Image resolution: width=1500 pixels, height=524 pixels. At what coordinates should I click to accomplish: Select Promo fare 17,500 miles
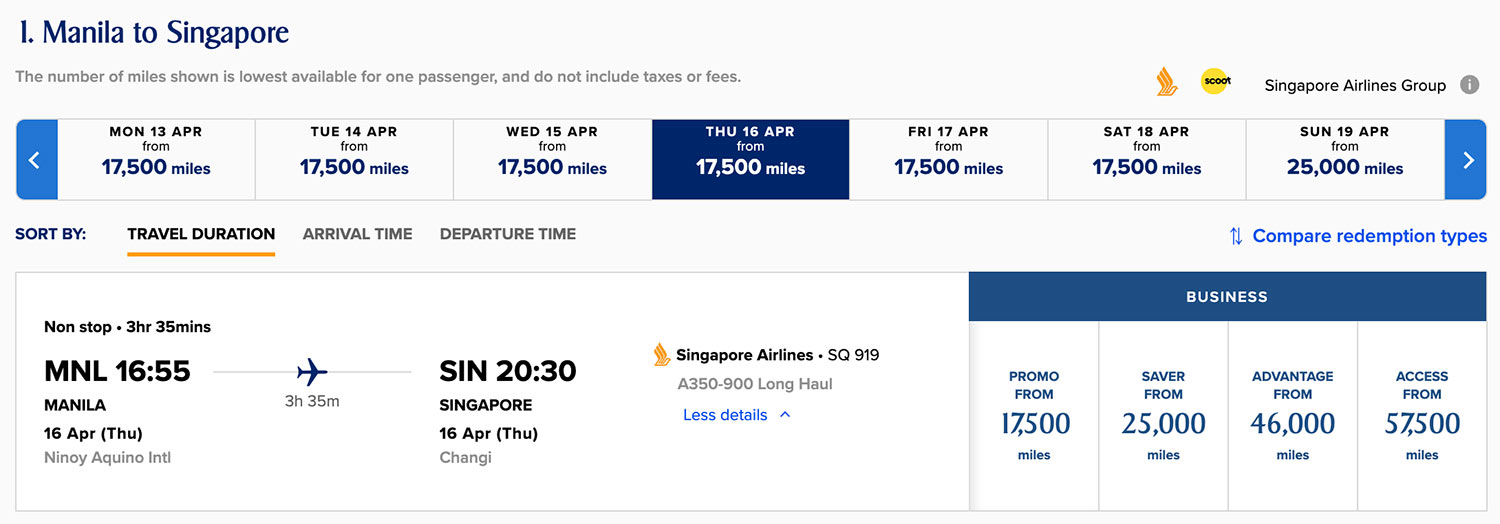tap(1034, 416)
